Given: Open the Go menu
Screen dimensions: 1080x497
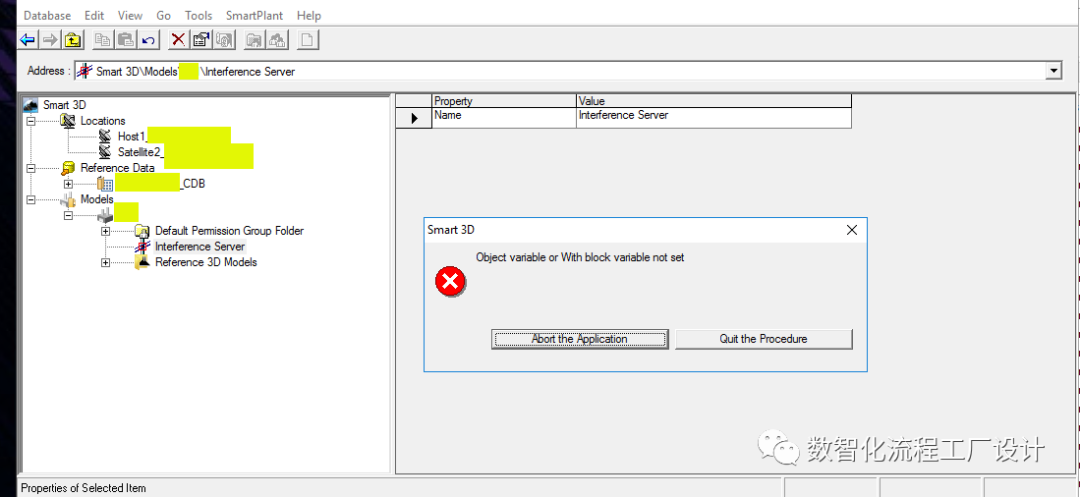Looking at the screenshot, I should pos(164,15).
